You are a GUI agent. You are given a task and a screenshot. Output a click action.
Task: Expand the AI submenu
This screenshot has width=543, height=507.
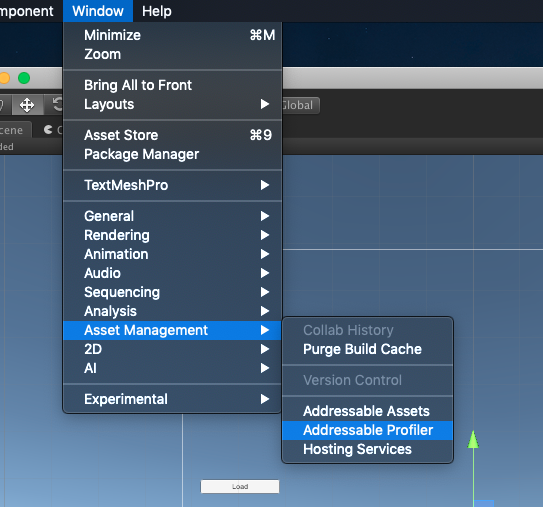pyautogui.click(x=172, y=368)
